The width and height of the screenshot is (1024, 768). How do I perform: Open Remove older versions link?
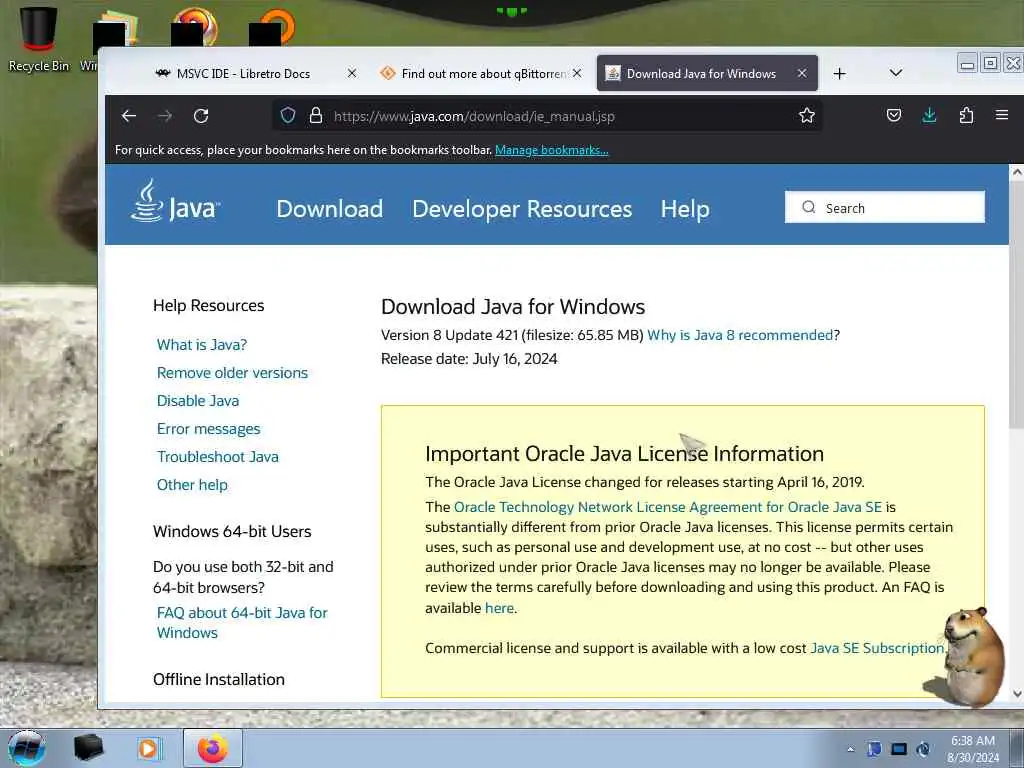(232, 373)
